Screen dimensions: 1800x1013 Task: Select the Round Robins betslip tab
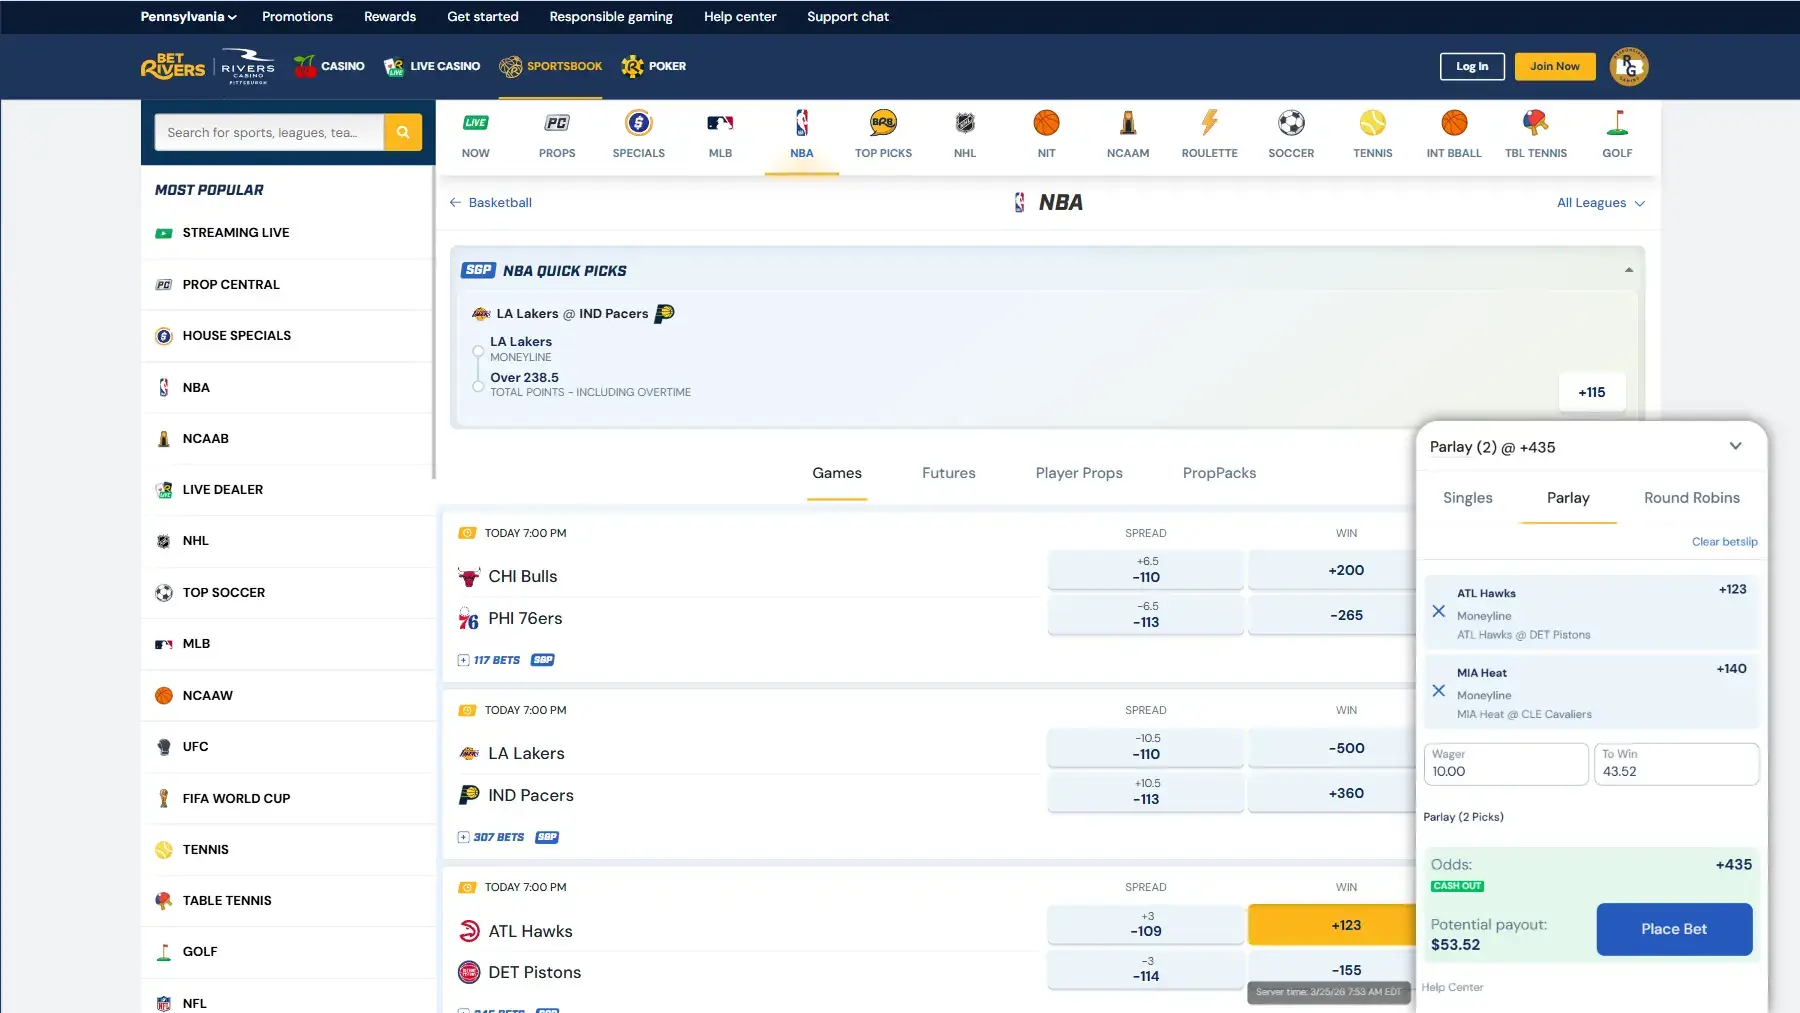coord(1691,498)
